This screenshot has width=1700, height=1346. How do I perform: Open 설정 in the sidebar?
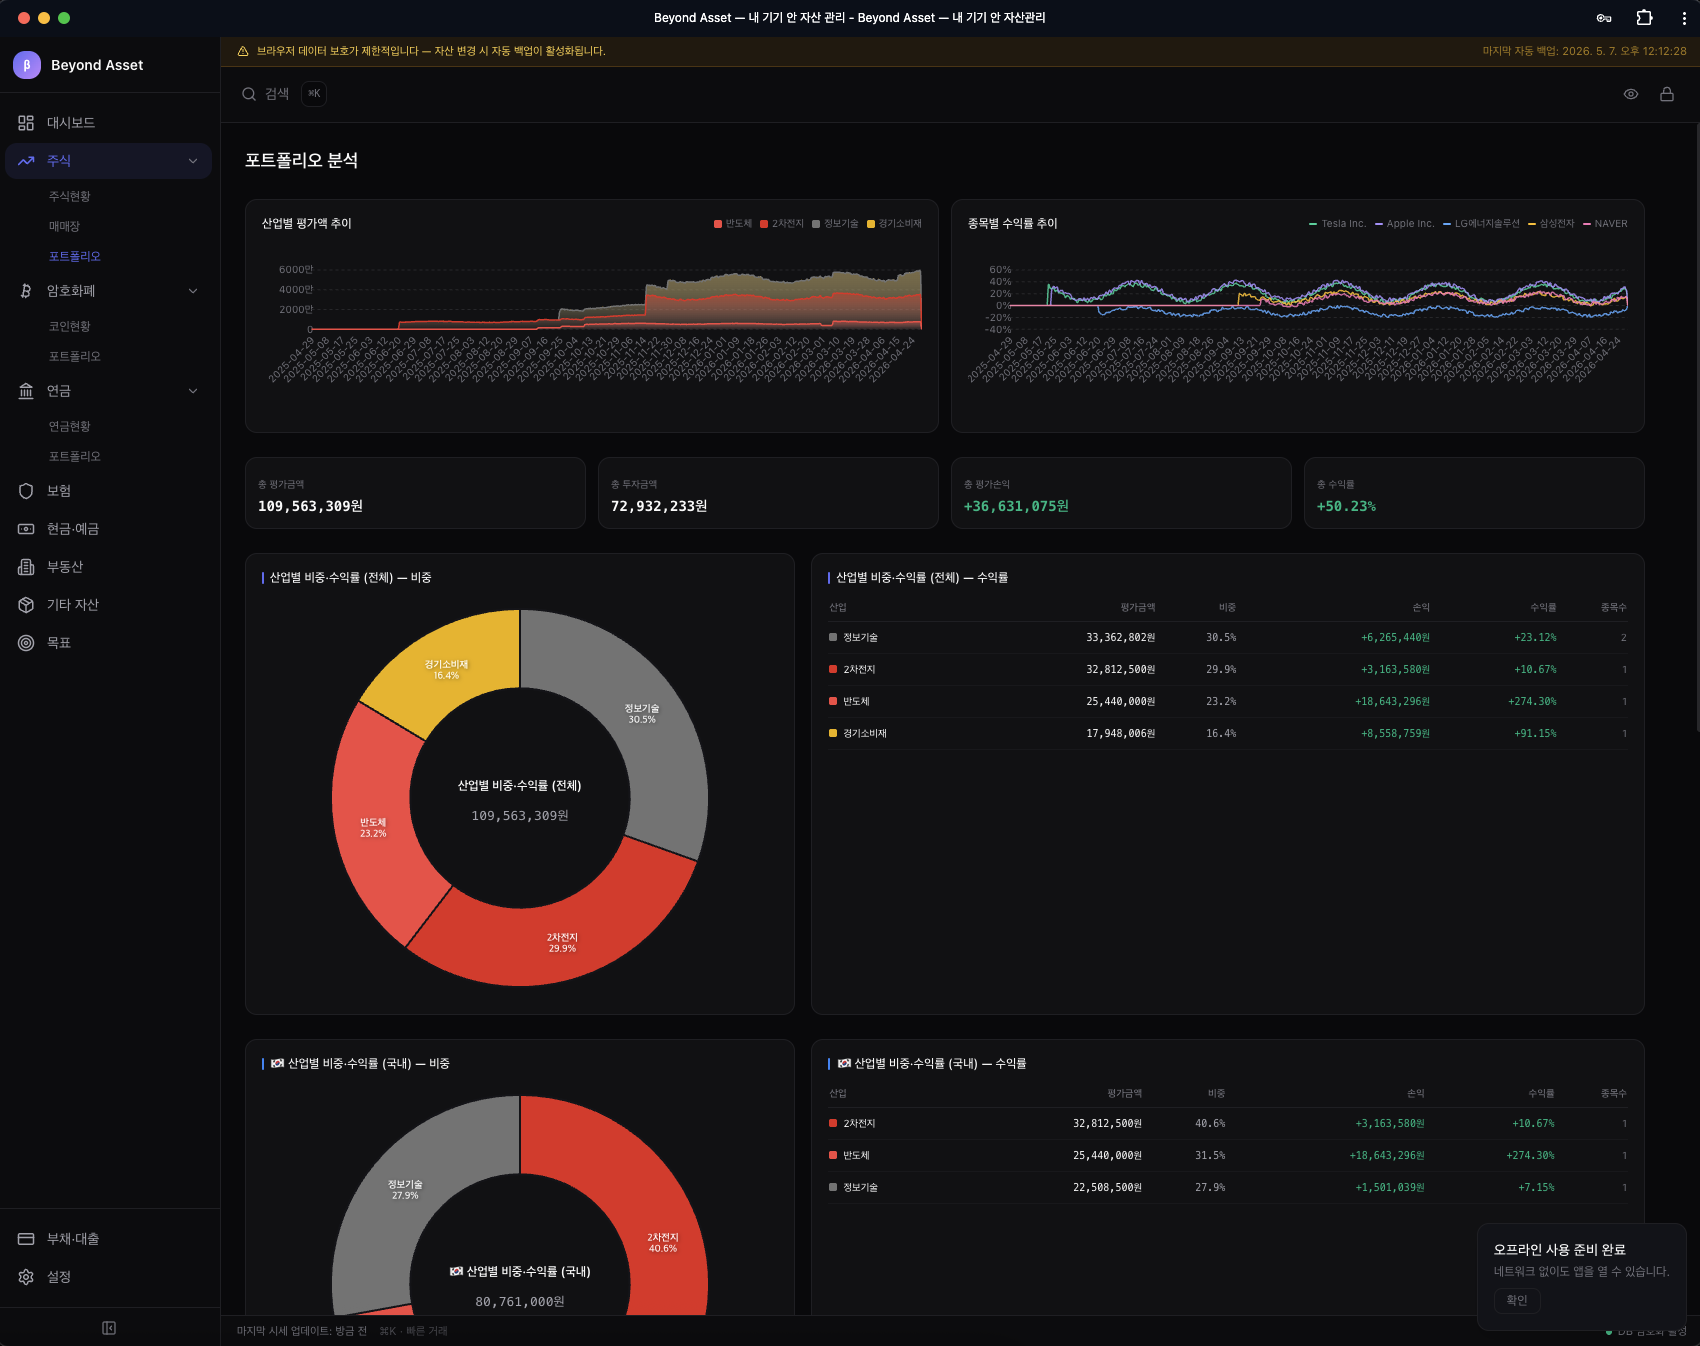point(109,1277)
